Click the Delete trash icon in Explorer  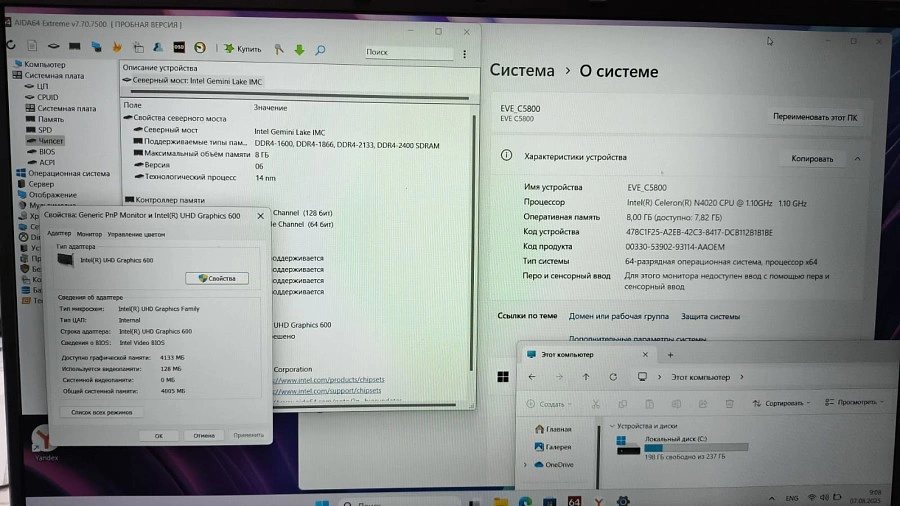click(729, 404)
